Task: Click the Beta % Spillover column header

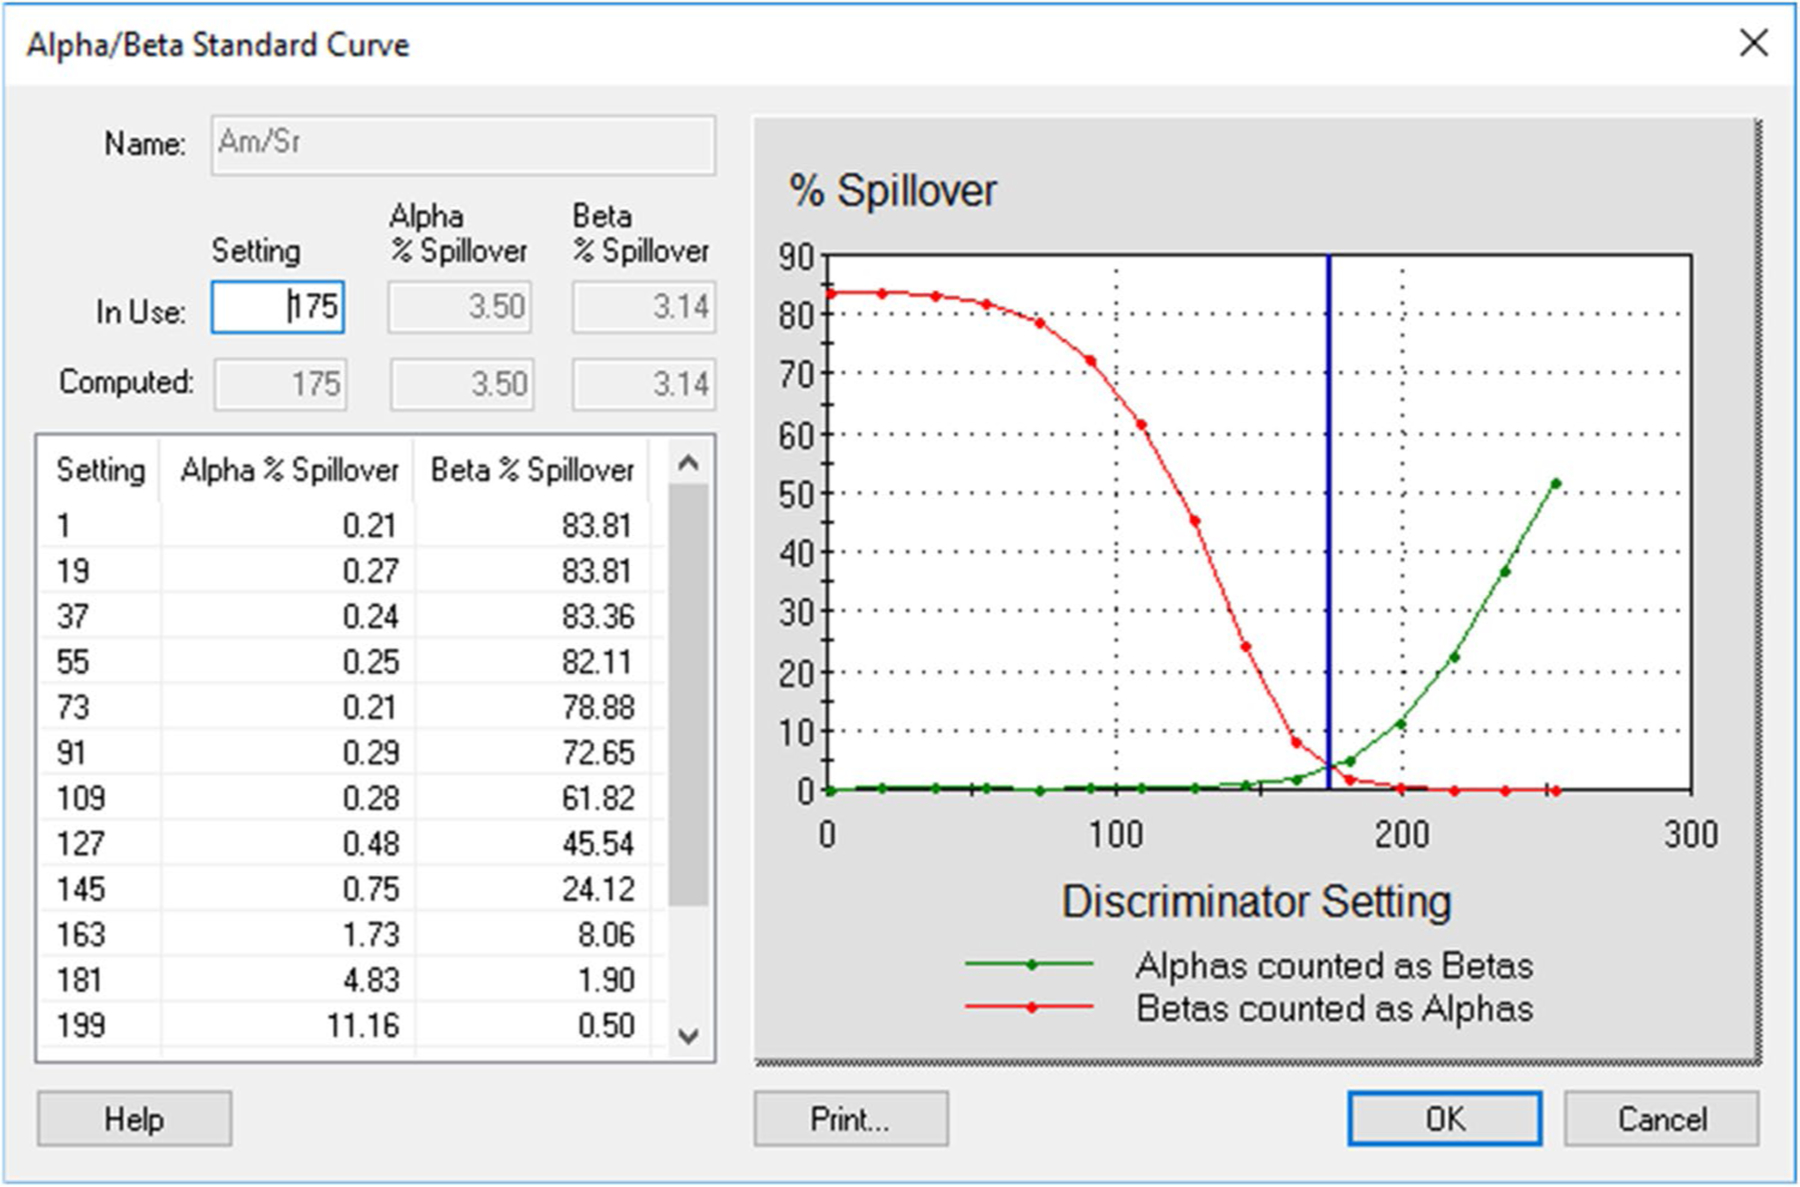Action: coord(531,470)
